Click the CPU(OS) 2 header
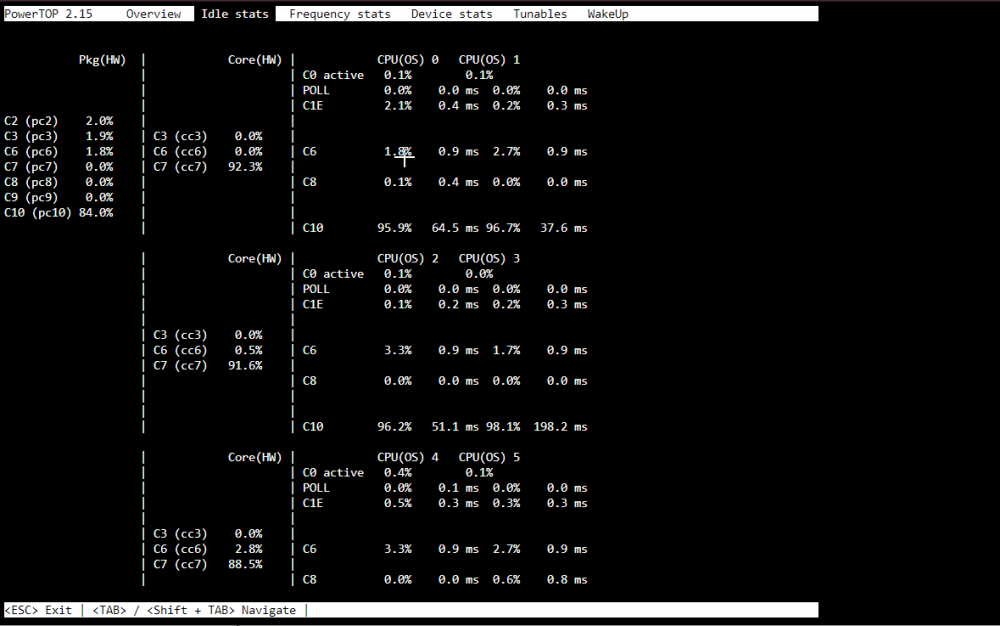 click(x=408, y=259)
